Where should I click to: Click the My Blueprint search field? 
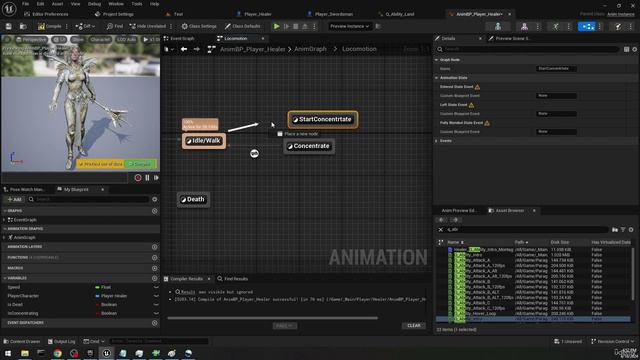click(x=88, y=199)
